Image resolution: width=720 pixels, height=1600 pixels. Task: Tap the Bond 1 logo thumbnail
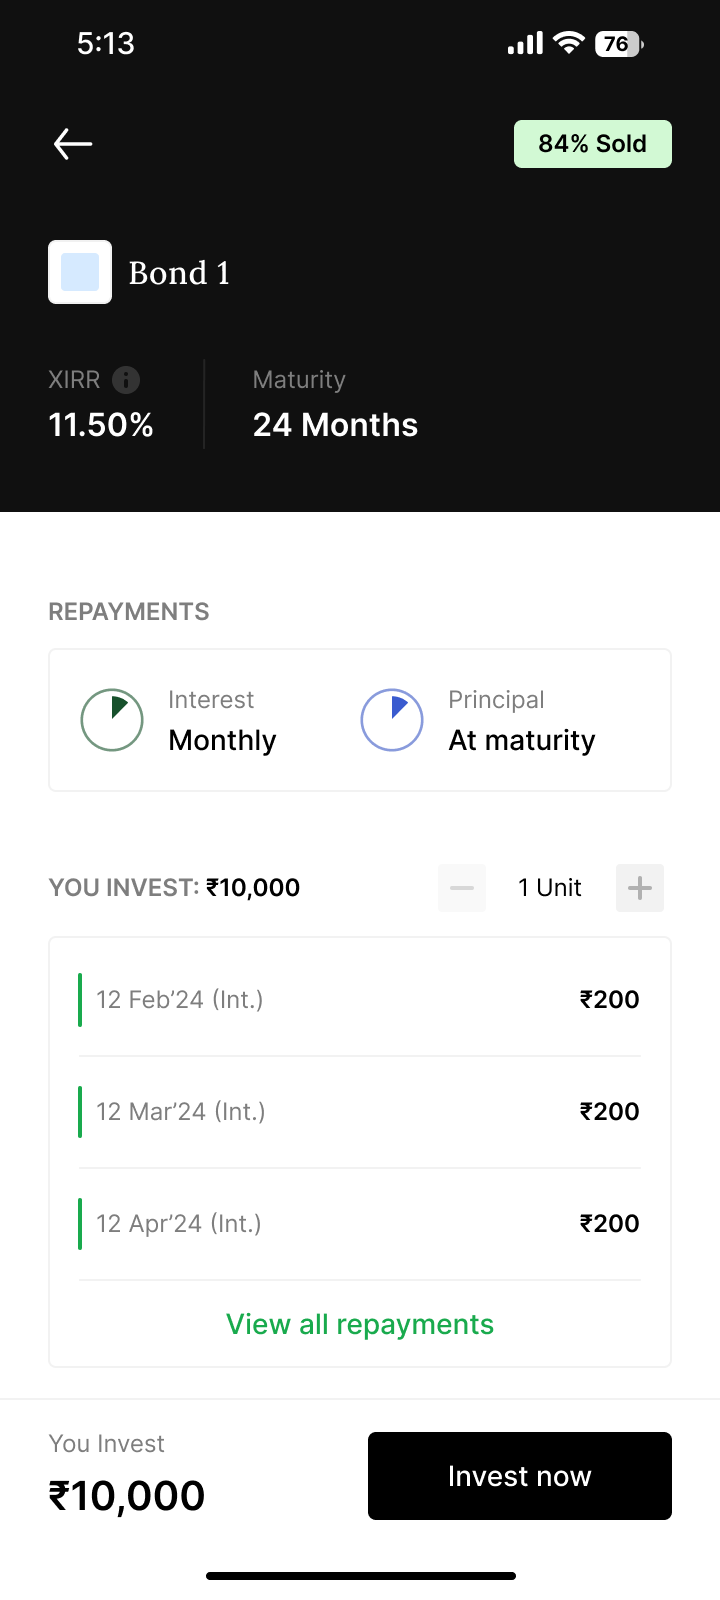[80, 272]
